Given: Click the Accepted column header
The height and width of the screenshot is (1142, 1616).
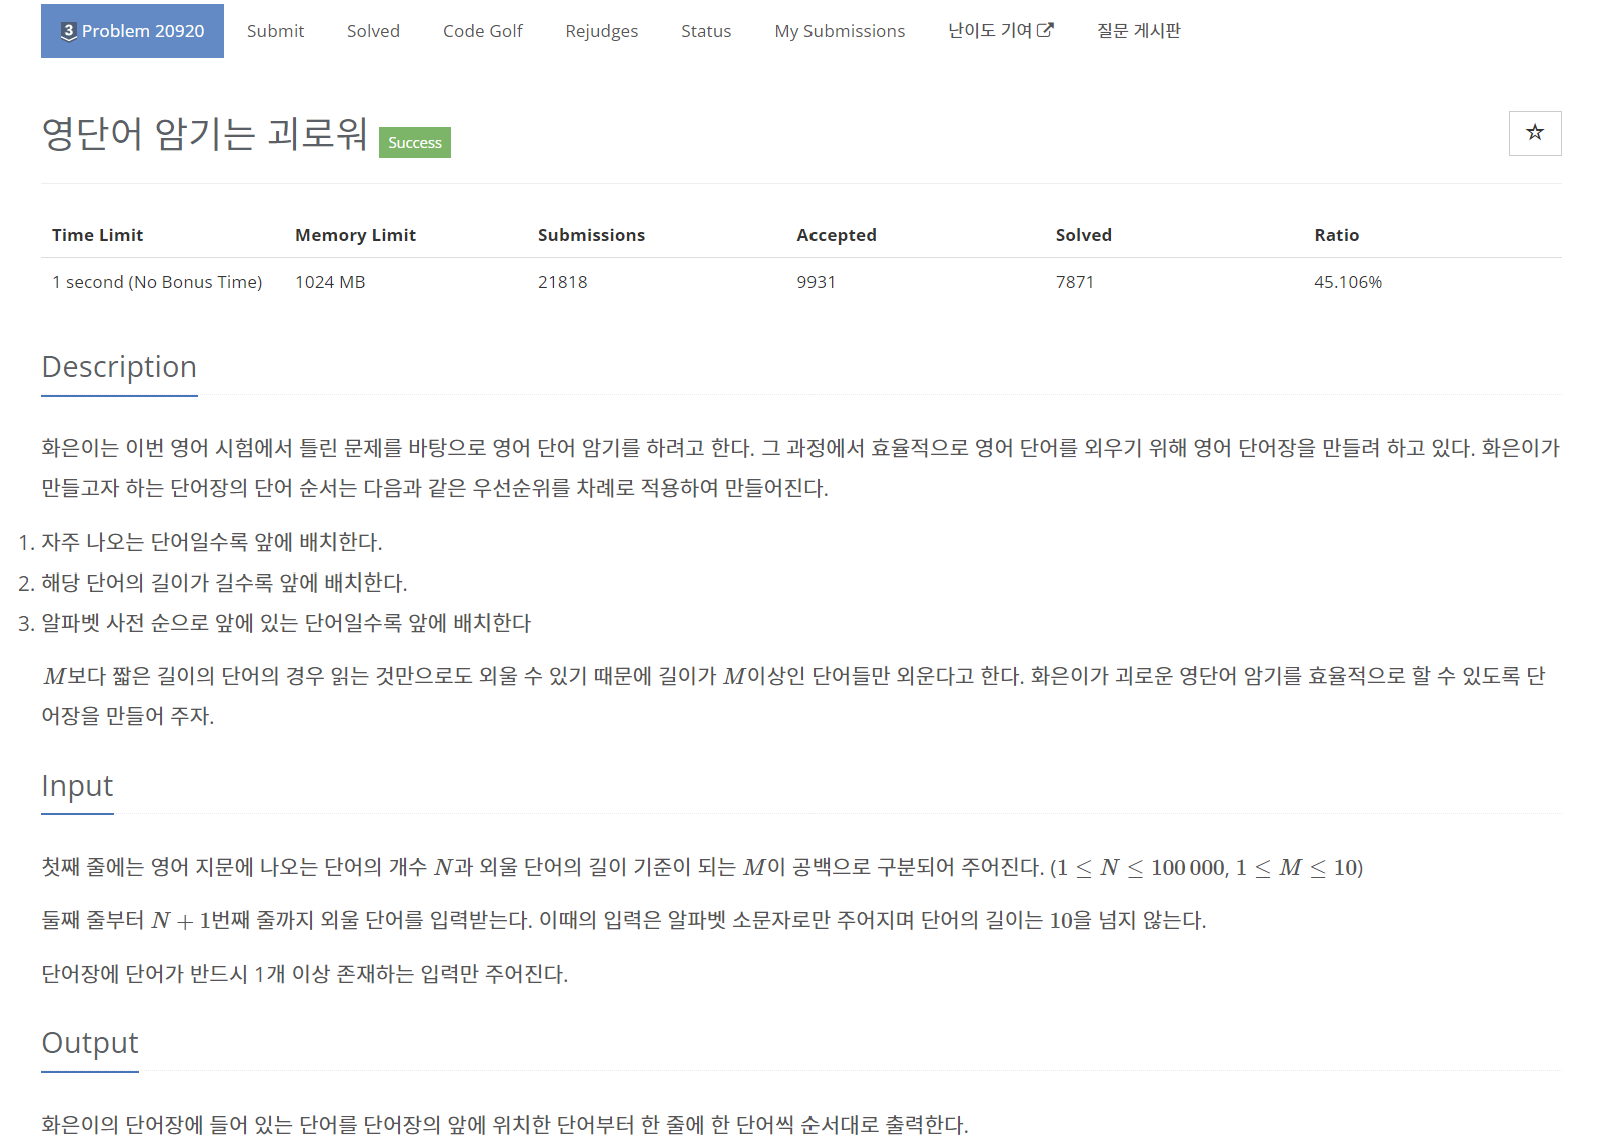Looking at the screenshot, I should [836, 235].
